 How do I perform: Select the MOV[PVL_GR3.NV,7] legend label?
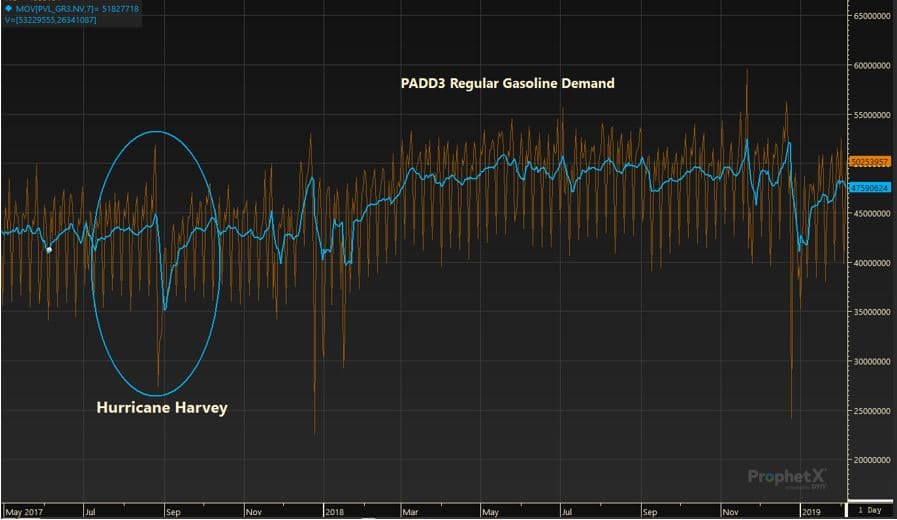62,8
